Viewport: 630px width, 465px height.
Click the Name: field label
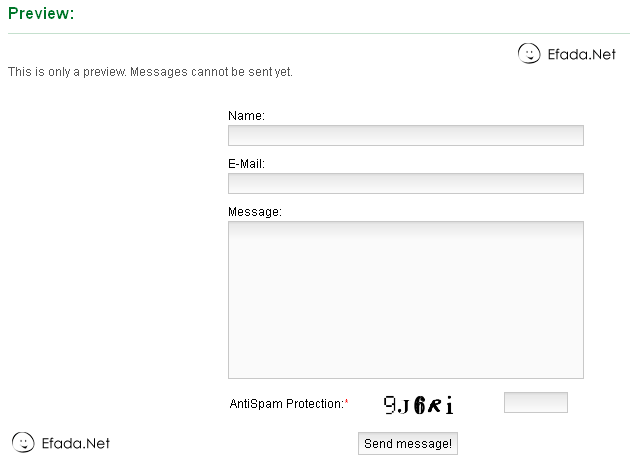tap(246, 116)
